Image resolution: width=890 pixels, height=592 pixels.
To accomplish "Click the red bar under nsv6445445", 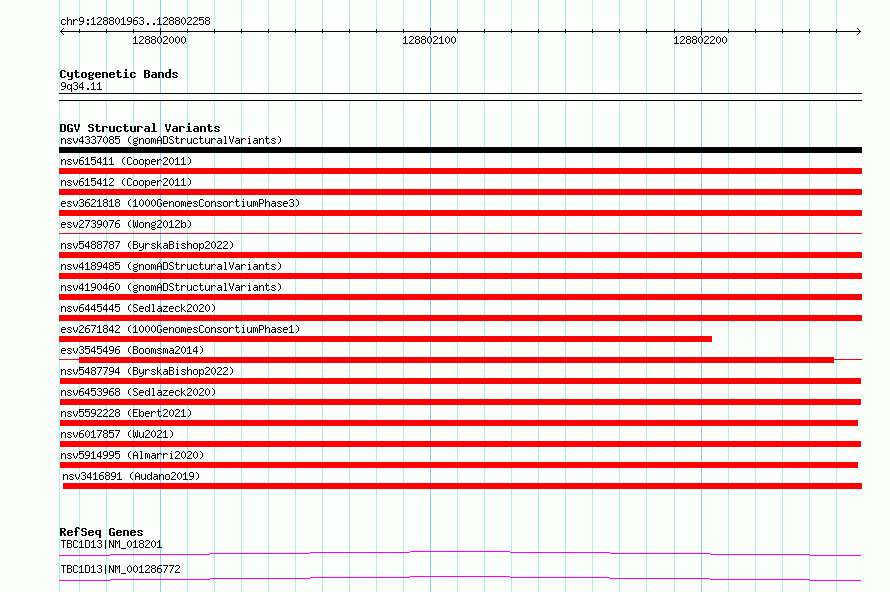I will [460, 318].
